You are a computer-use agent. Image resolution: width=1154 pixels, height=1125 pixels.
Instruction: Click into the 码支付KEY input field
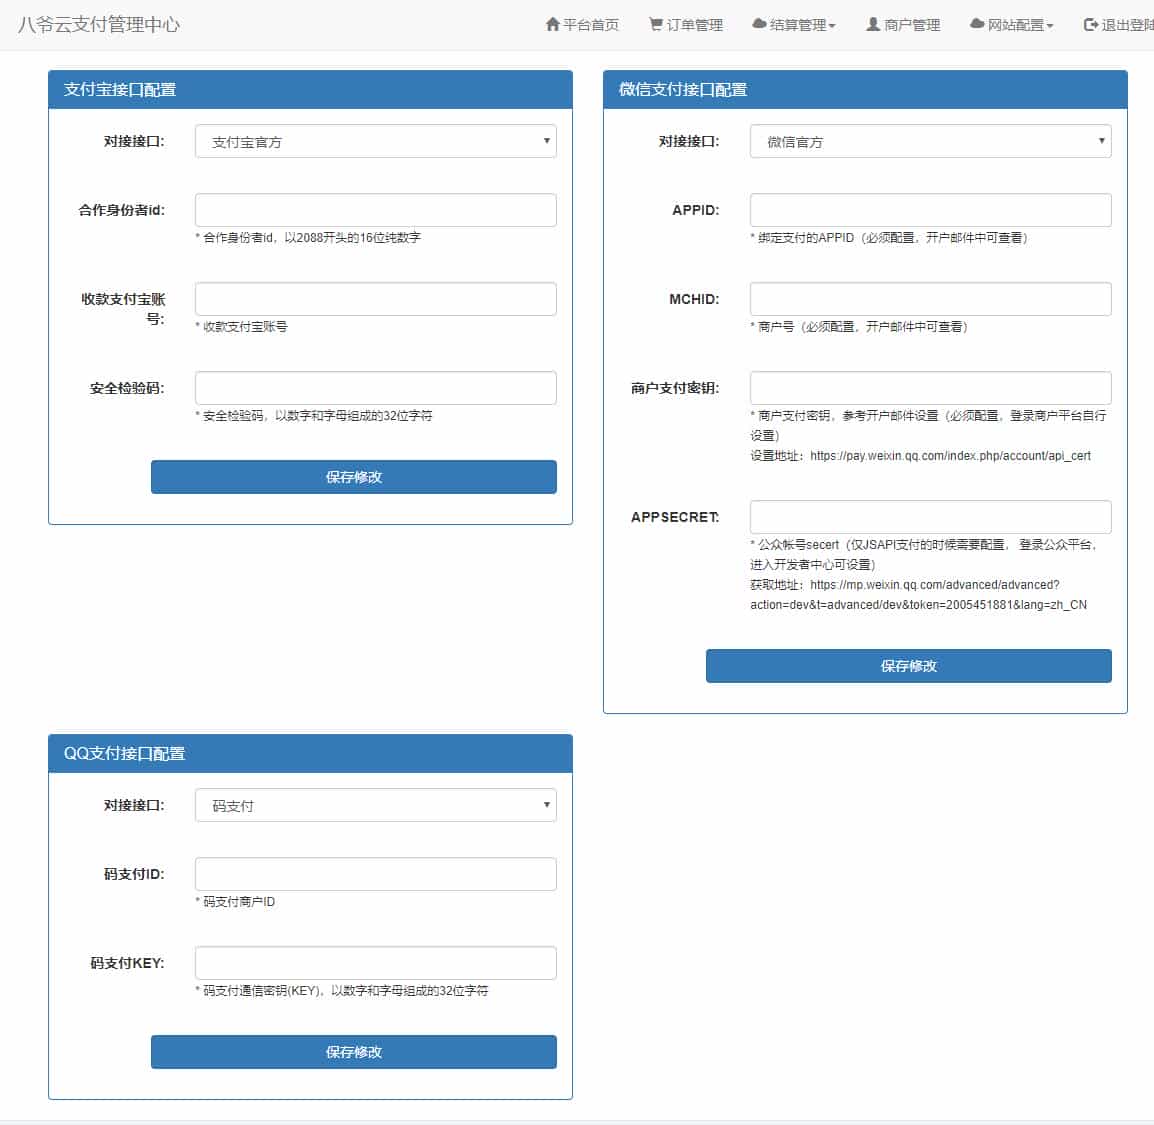pyautogui.click(x=375, y=962)
